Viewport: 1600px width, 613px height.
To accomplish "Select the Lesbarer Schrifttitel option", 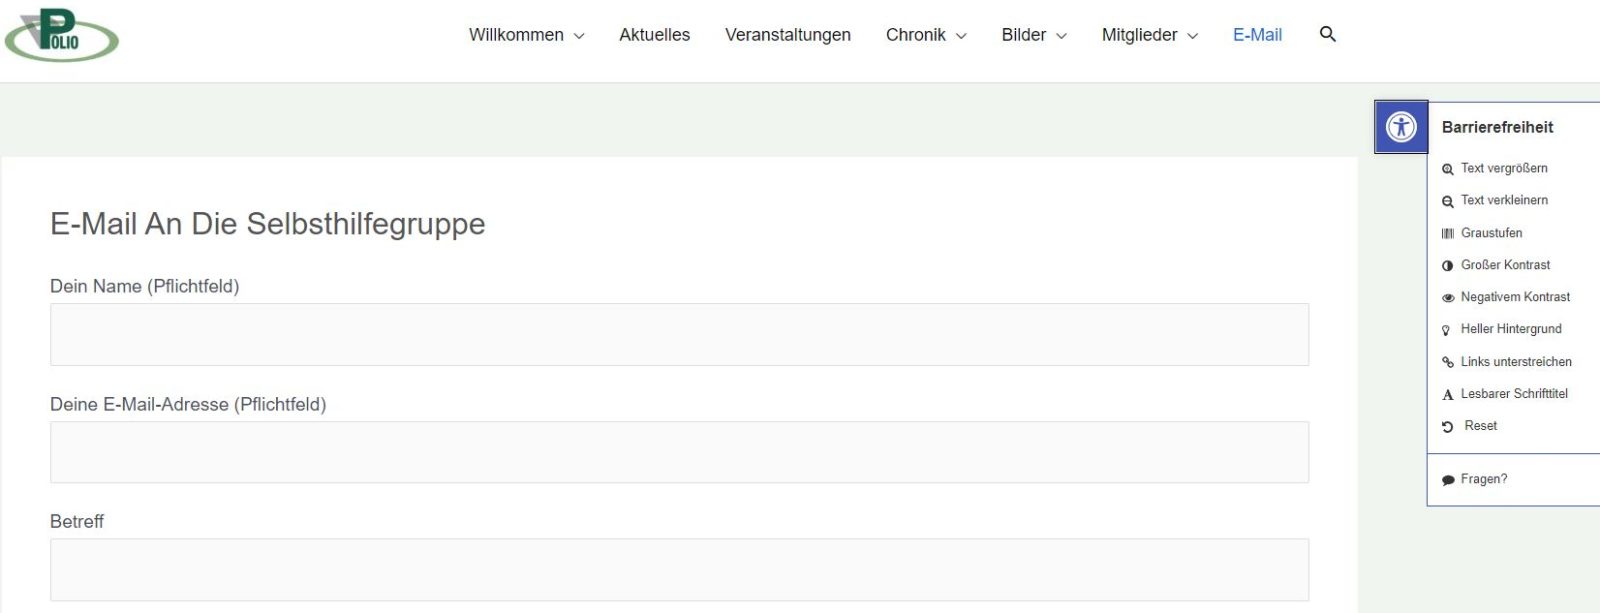I will pos(1513,394).
